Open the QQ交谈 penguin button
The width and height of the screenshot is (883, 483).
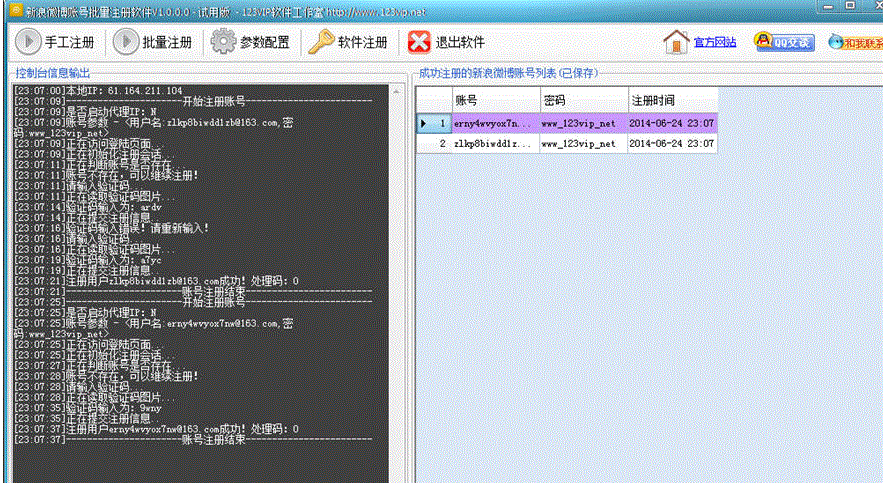(x=784, y=42)
